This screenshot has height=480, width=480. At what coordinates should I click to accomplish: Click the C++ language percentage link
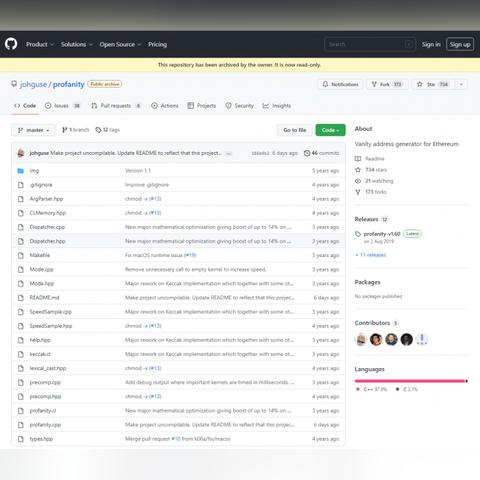click(x=372, y=389)
